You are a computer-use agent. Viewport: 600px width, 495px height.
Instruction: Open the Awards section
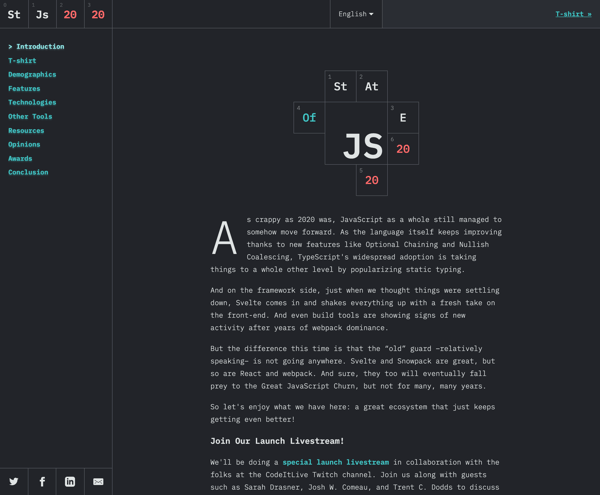click(20, 158)
